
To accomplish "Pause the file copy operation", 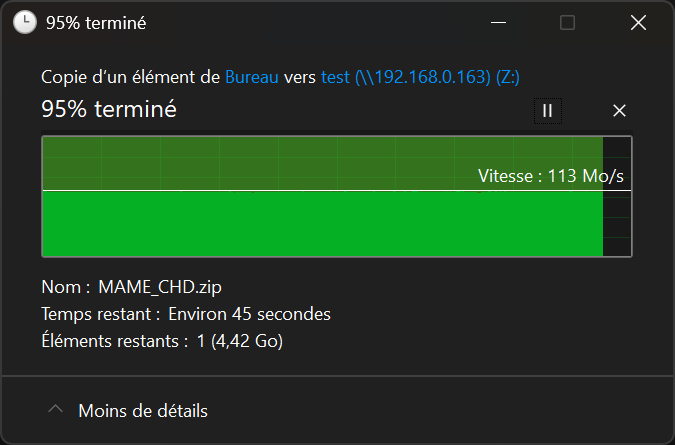I will 547,111.
